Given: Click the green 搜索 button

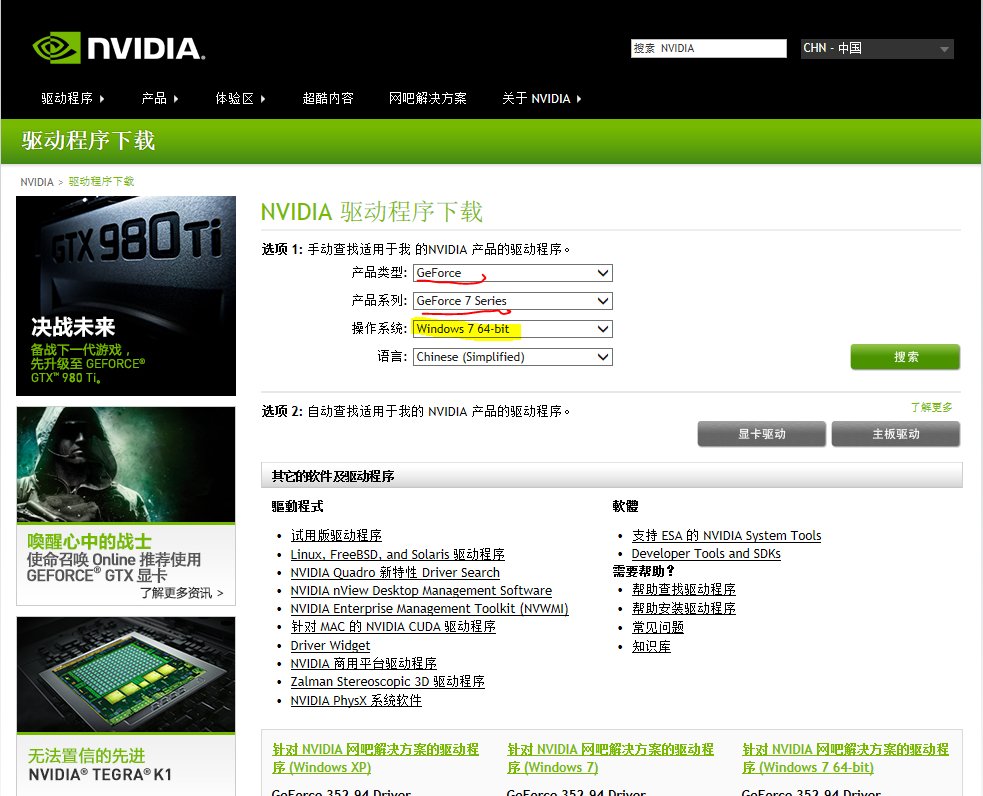Looking at the screenshot, I should tap(904, 356).
